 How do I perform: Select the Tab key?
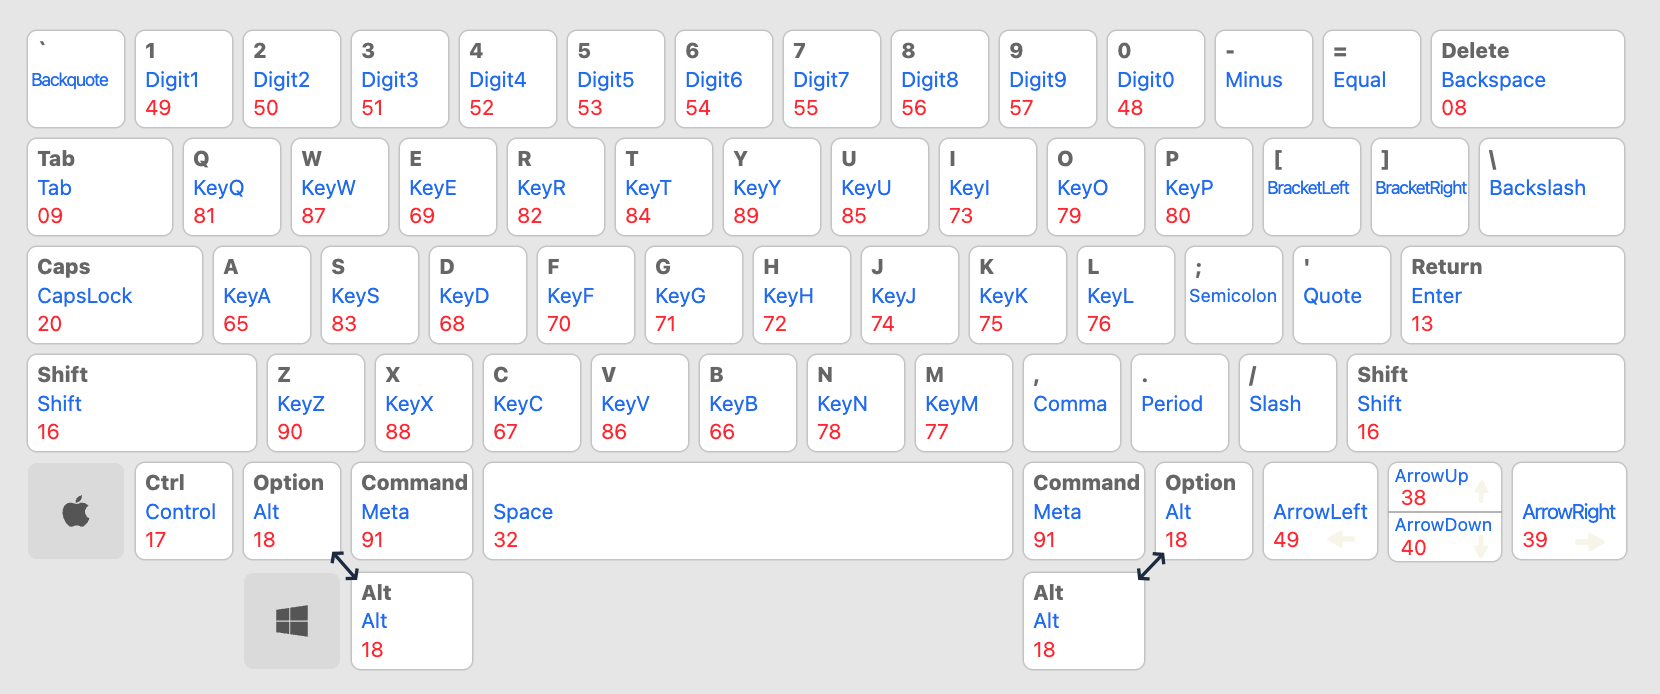coord(100,187)
